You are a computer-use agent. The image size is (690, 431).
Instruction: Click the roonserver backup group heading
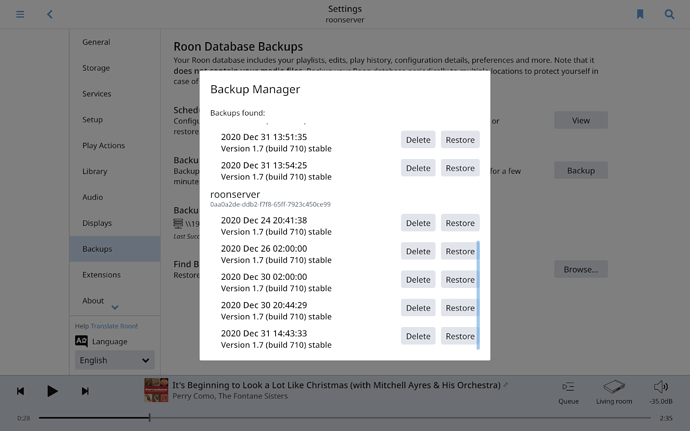click(x=235, y=194)
